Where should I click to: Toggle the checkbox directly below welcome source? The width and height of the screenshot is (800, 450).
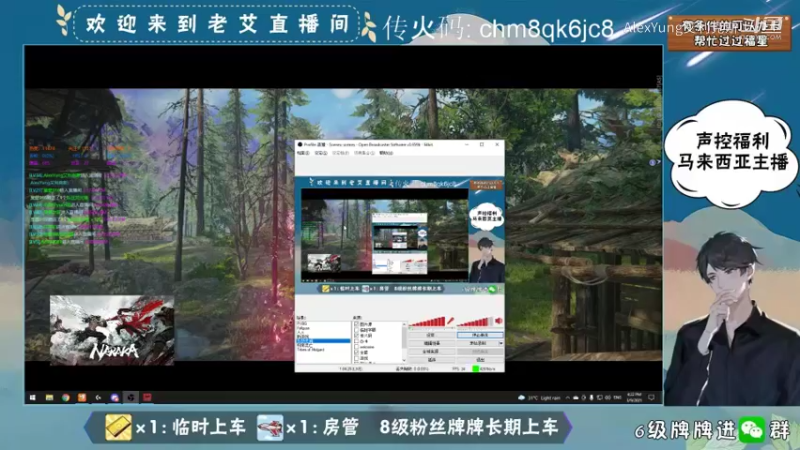356,353
